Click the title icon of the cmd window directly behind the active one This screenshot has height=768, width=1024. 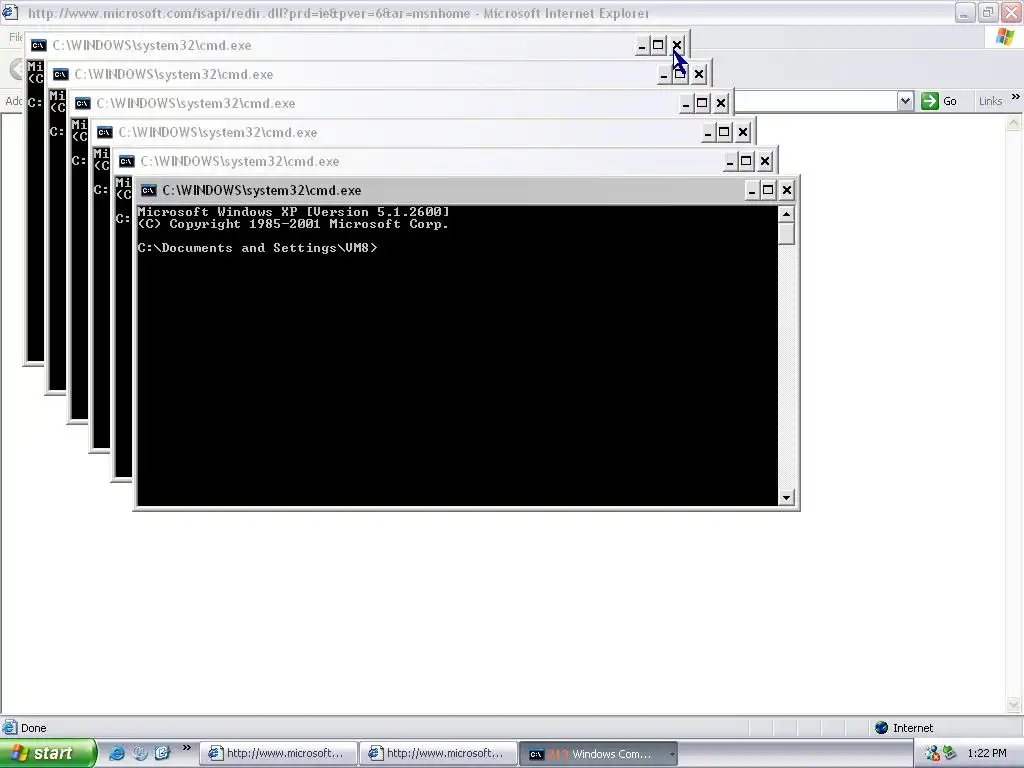click(x=127, y=161)
